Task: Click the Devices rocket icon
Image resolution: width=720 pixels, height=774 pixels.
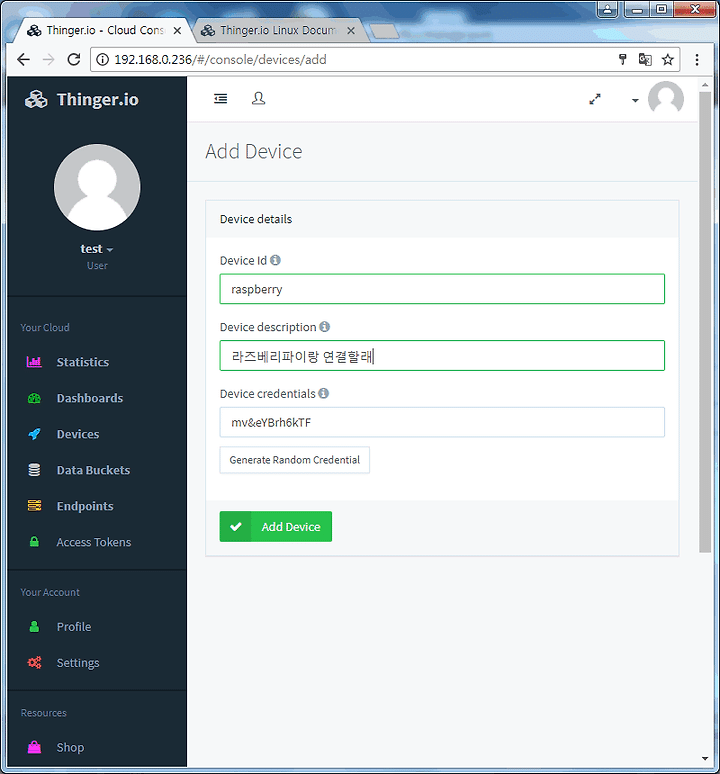Action: pos(34,434)
